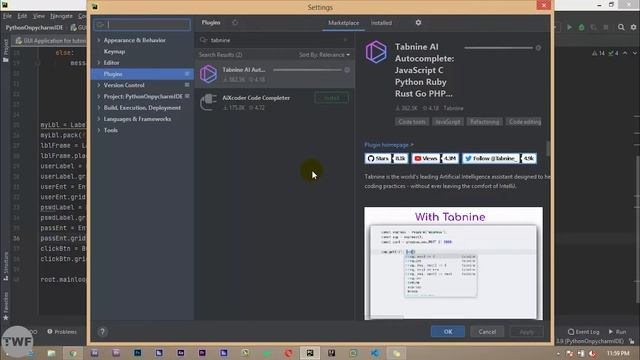Open the Project tool window sidebar button

coord(5,51)
